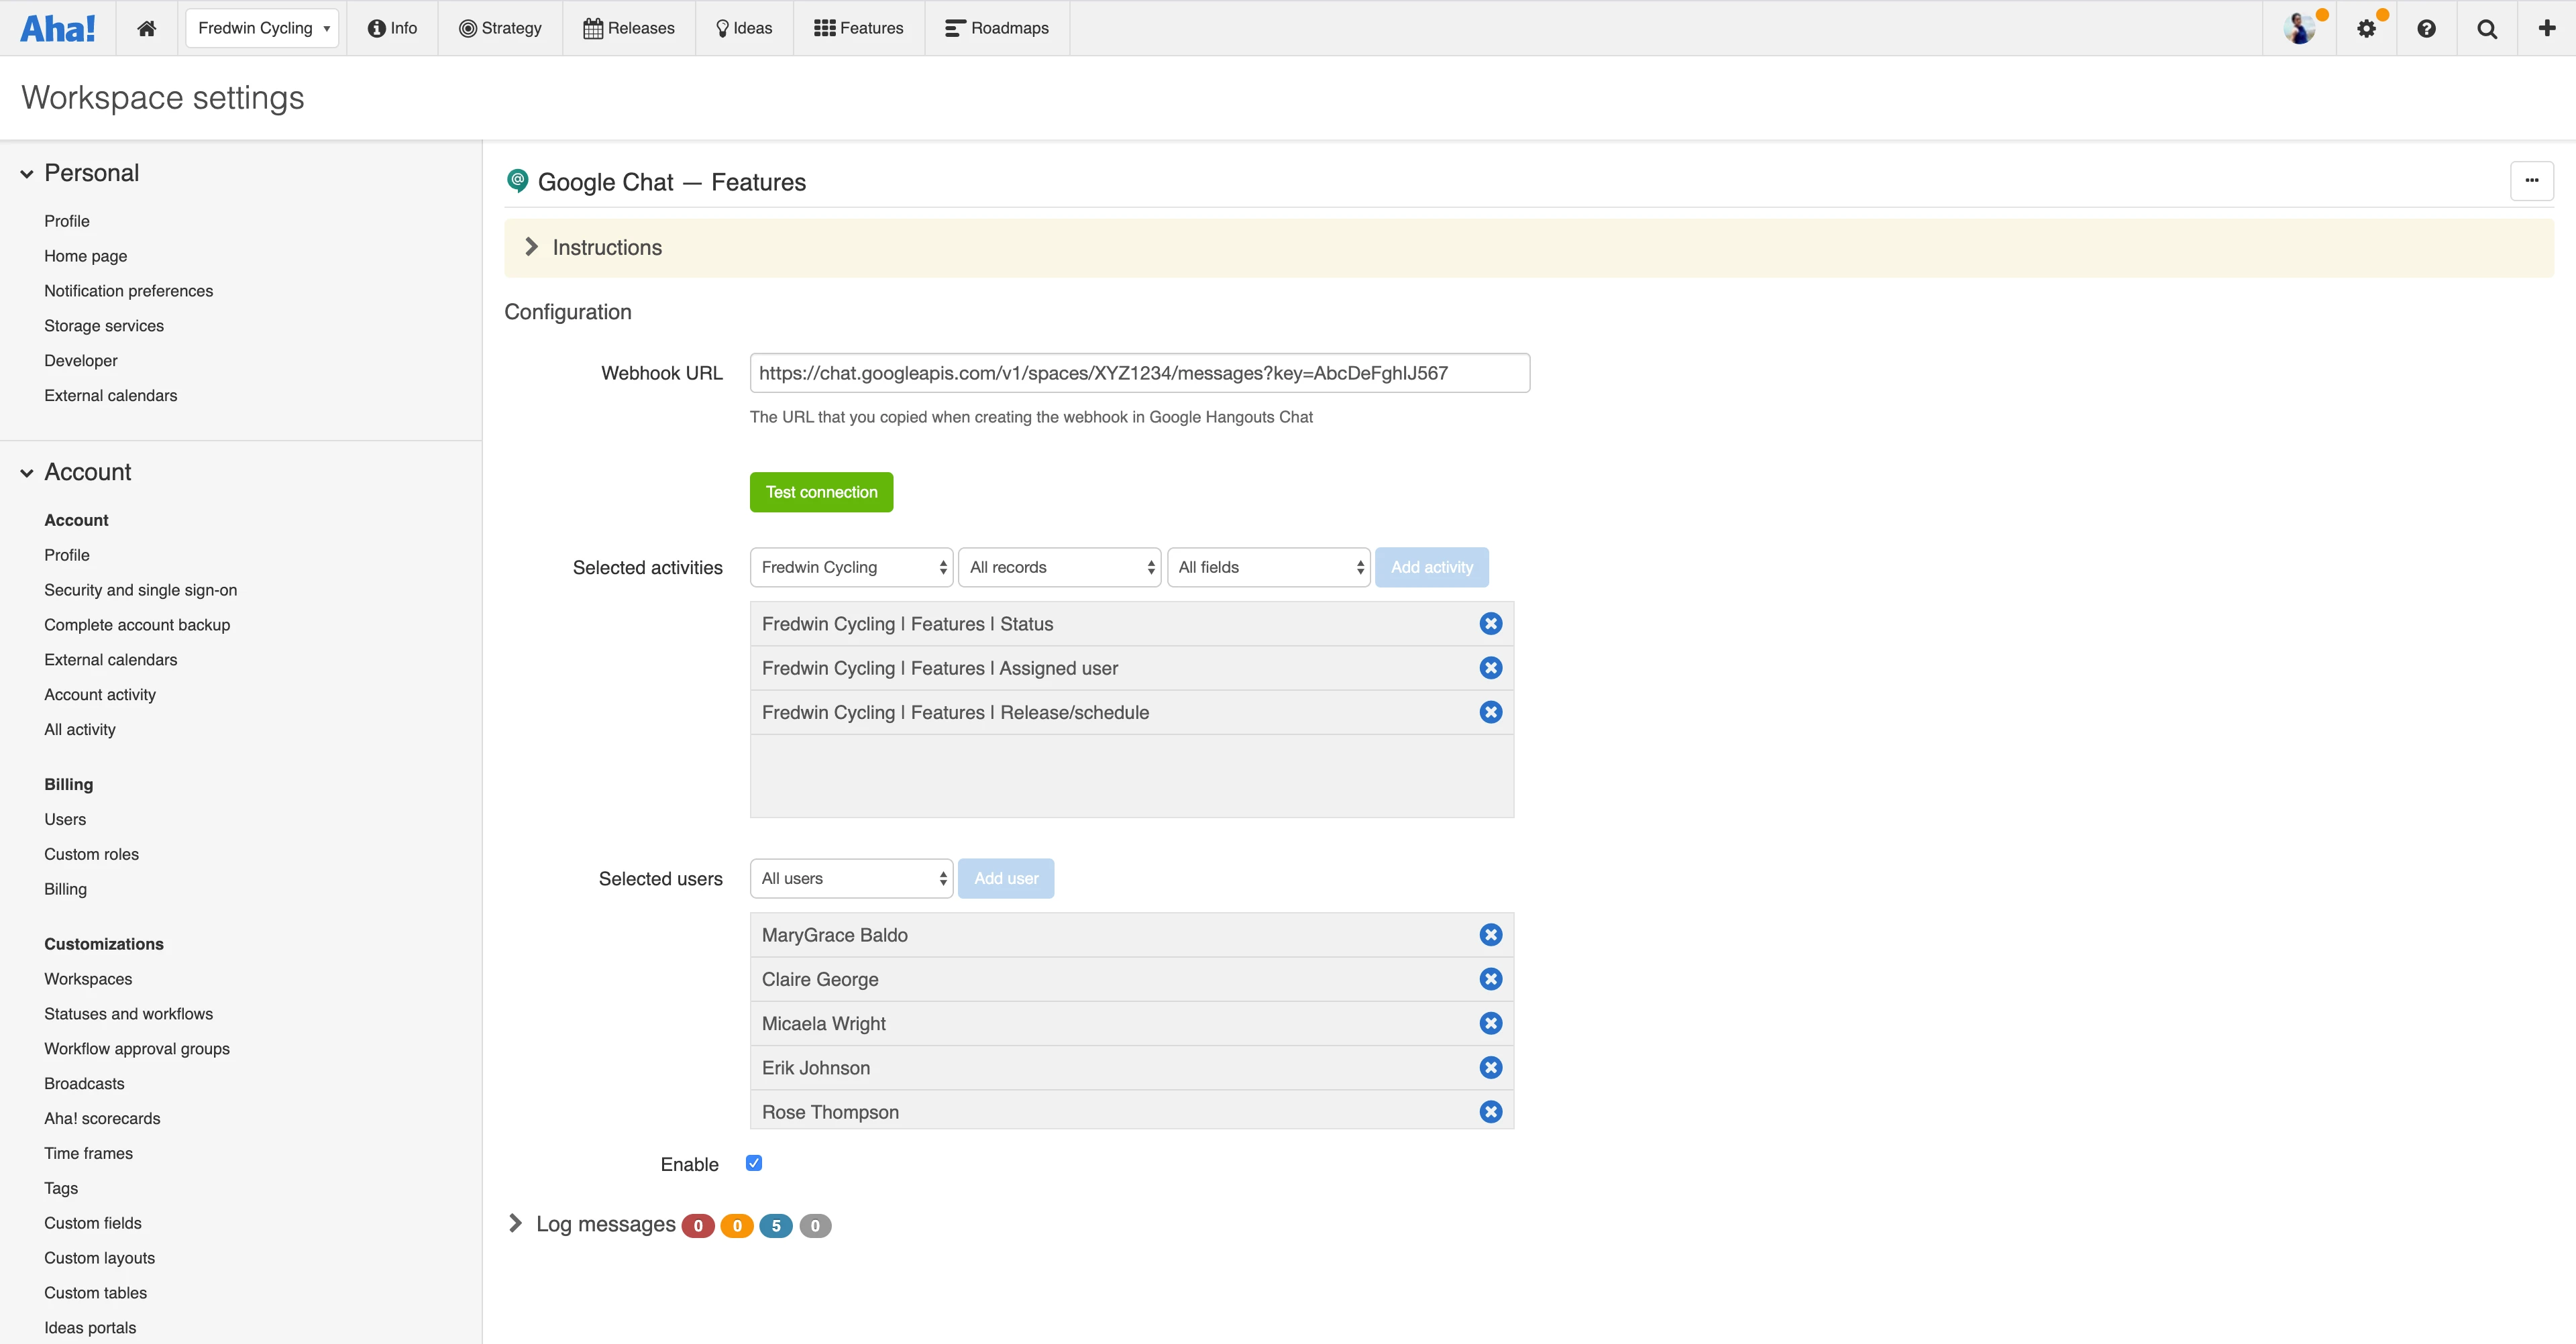Open the All records dropdown

1059,567
